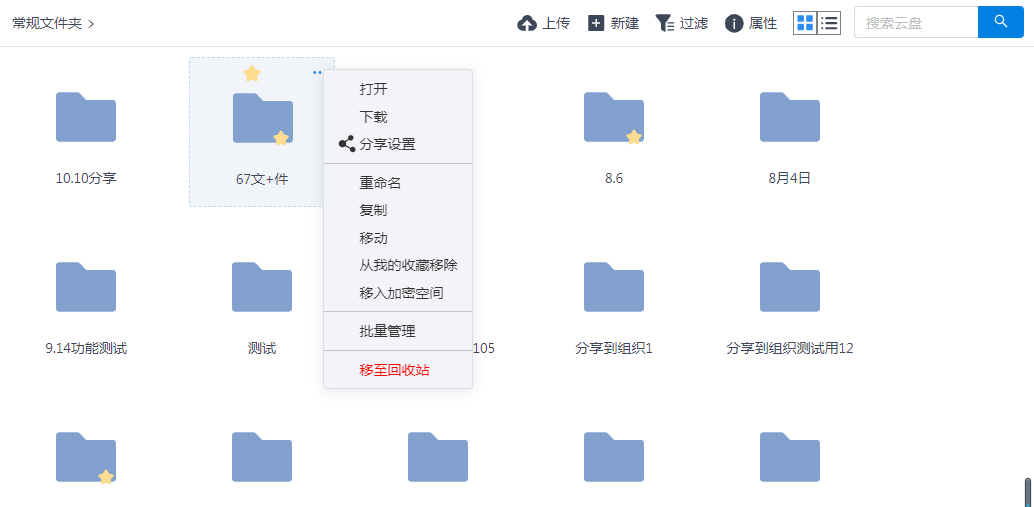Viewport: 1034px width, 507px height.
Task: Open the 9.14功能测试 folder
Action: point(86,287)
